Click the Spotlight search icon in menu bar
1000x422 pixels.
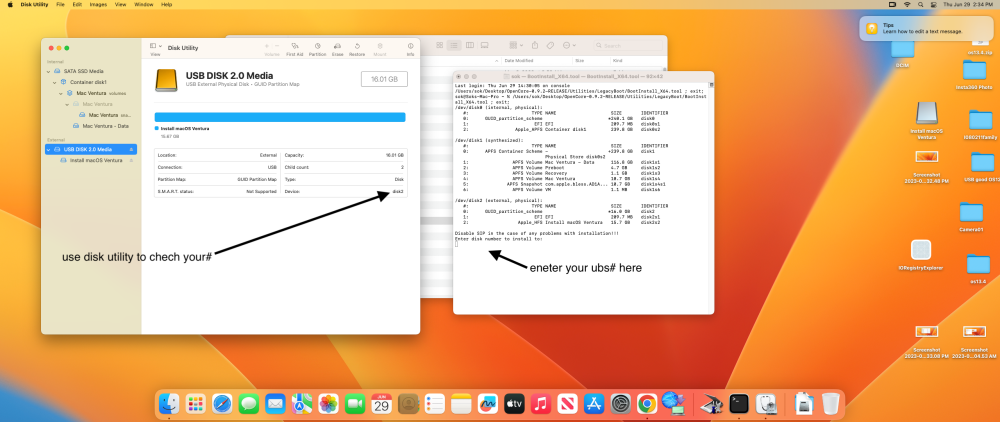click(920, 4)
